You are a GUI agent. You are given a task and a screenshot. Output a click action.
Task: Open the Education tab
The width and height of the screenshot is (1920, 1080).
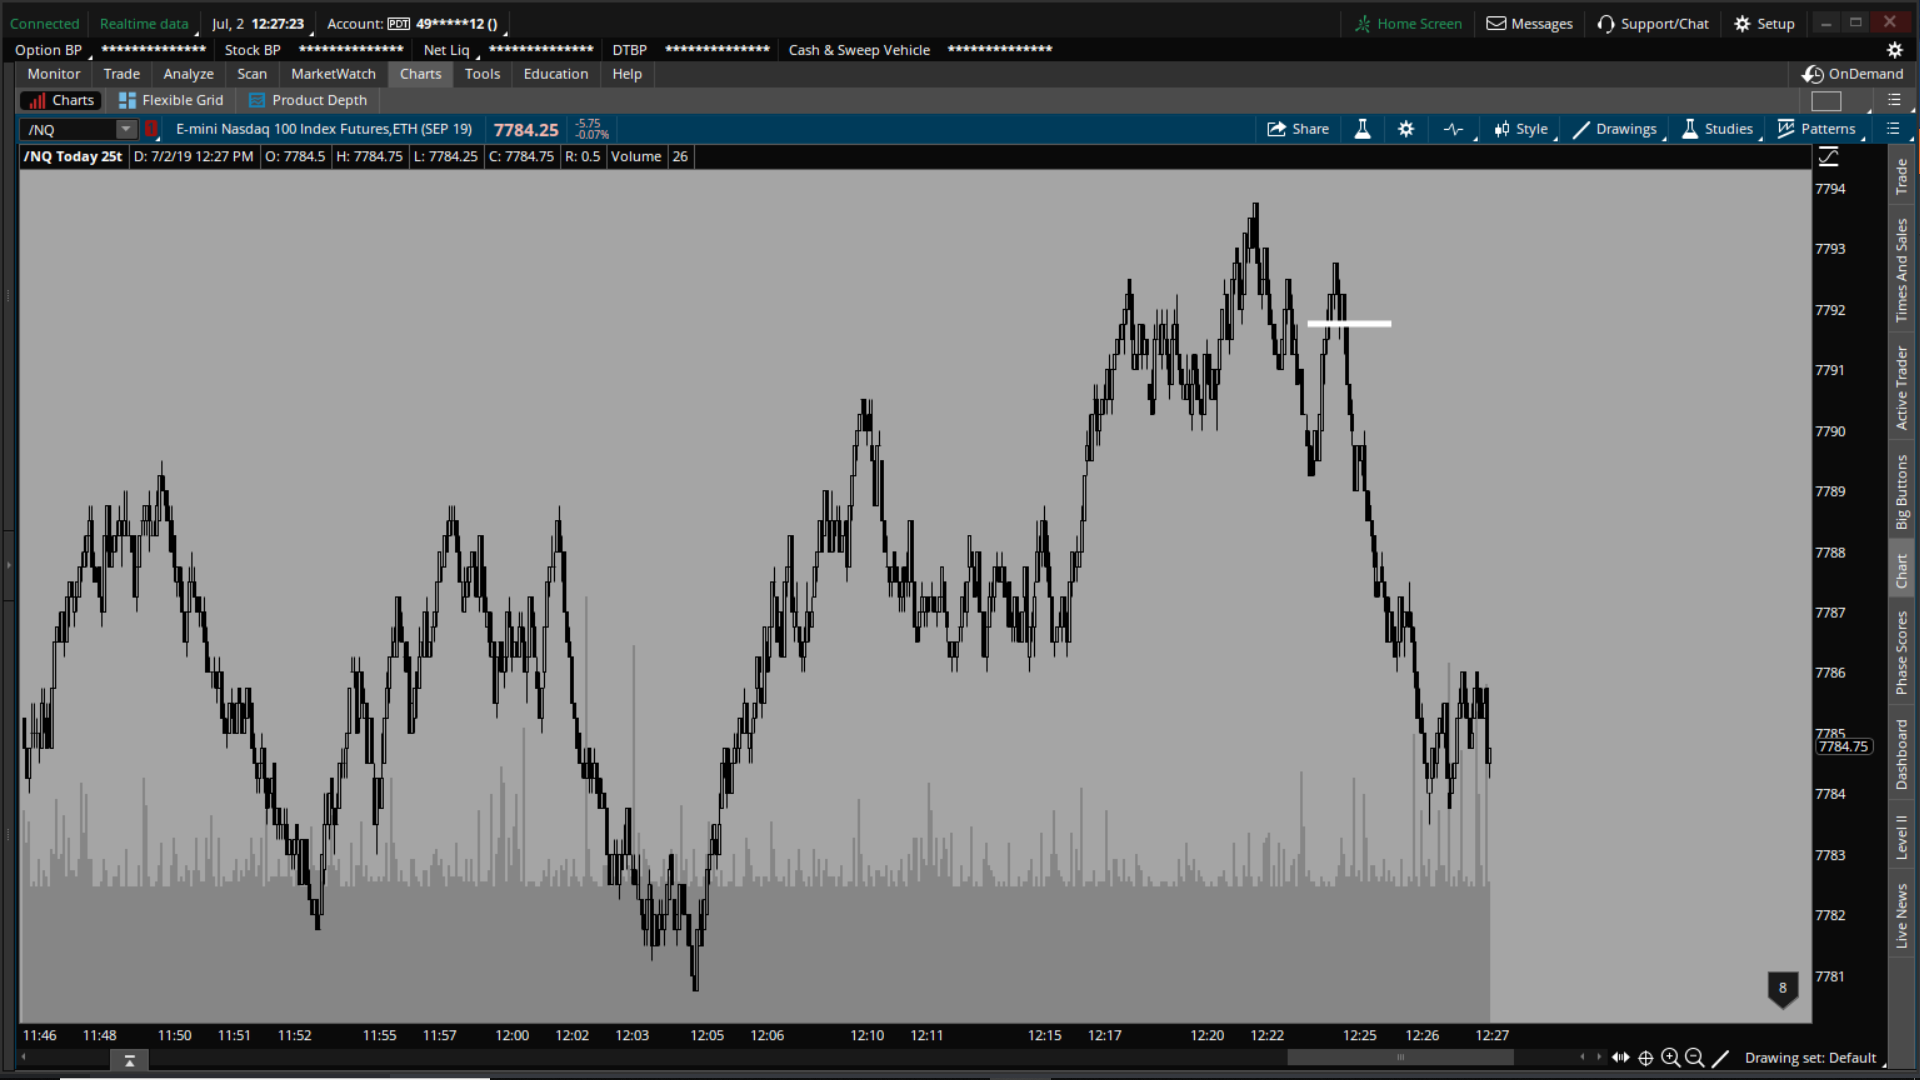point(556,74)
